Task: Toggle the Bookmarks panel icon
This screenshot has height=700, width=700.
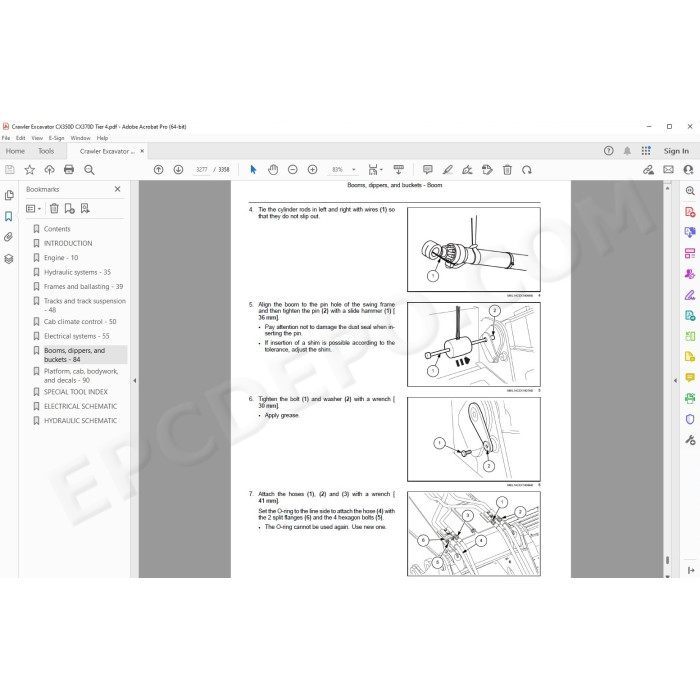Action: pyautogui.click(x=8, y=217)
